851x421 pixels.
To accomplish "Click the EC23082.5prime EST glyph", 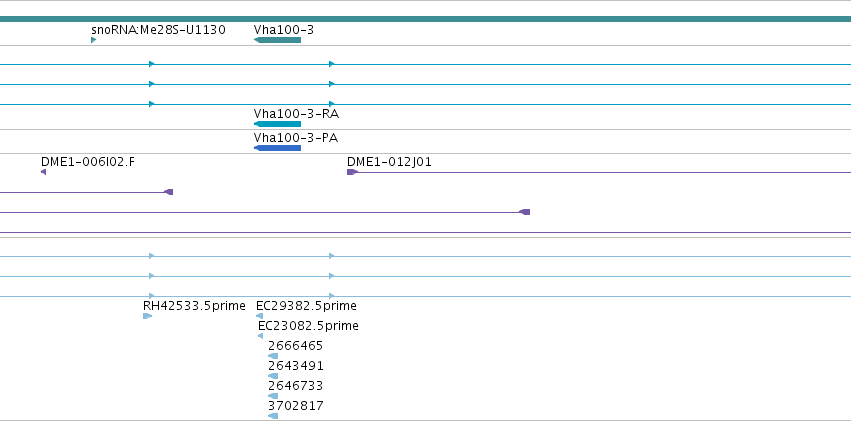I will pyautogui.click(x=261, y=336).
